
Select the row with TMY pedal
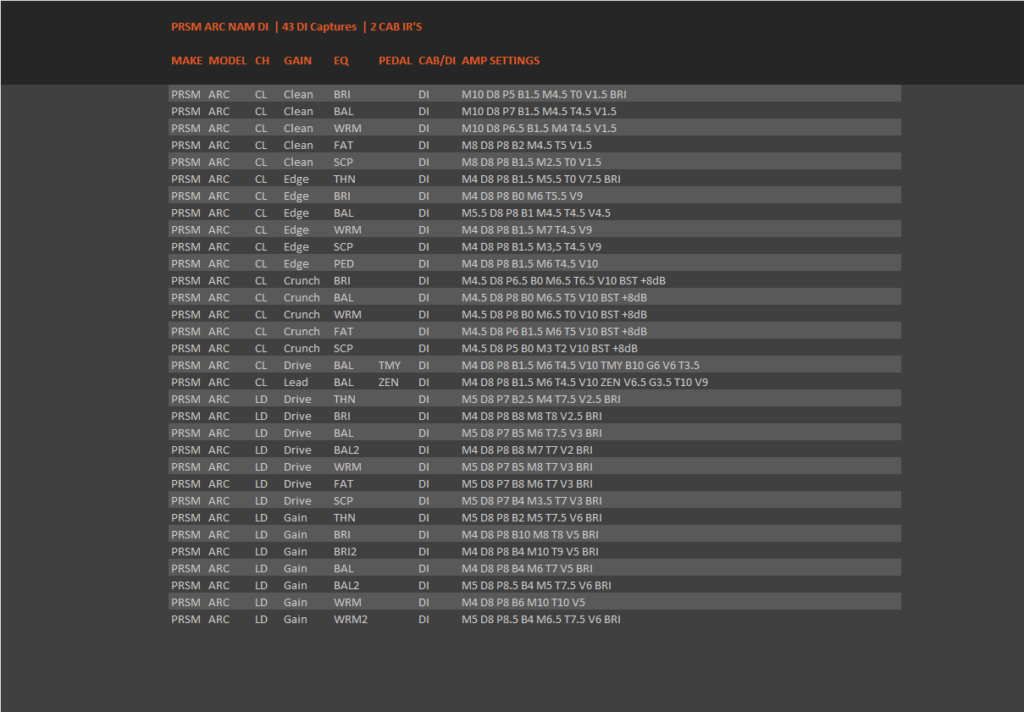[535, 365]
